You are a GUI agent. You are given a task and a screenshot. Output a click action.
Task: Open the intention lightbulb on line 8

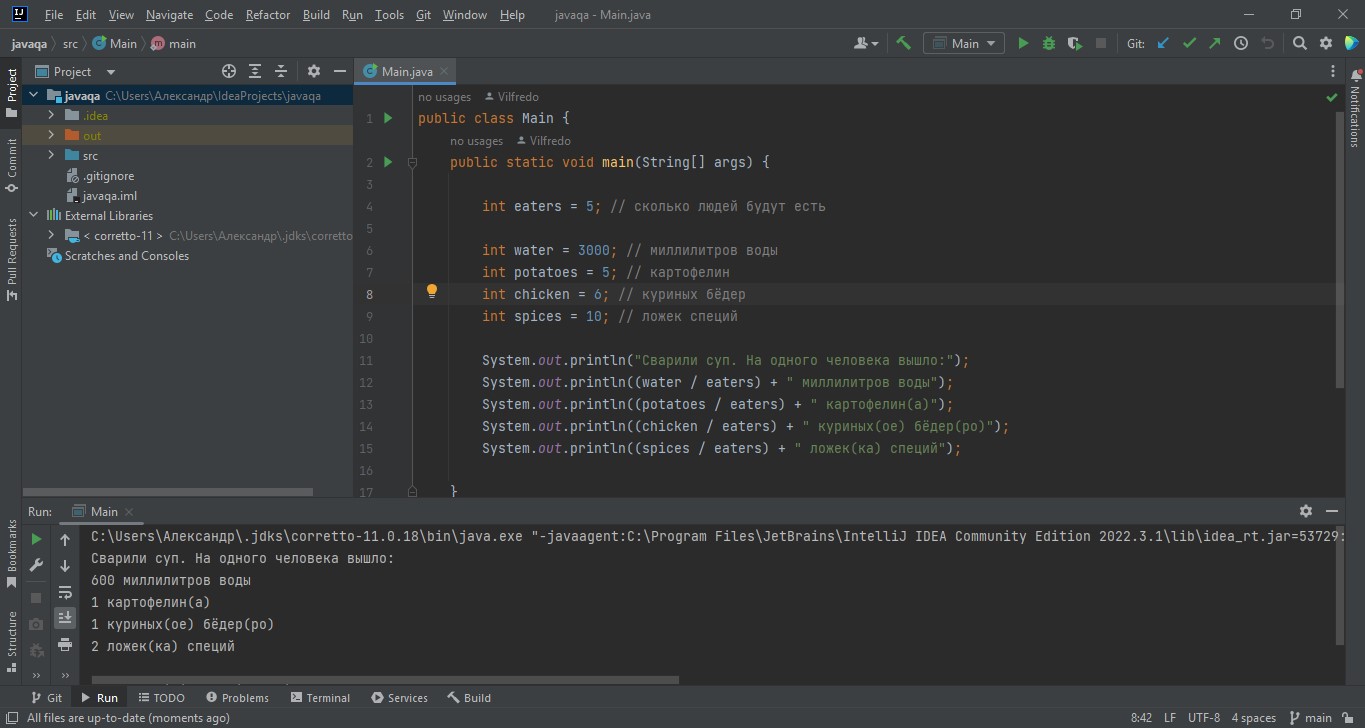tap(432, 291)
